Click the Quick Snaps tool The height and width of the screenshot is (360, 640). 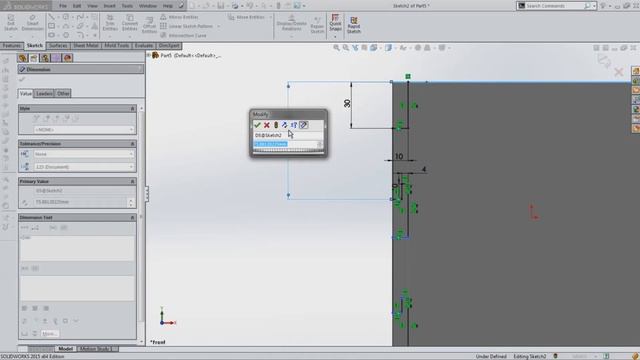[x=335, y=23]
